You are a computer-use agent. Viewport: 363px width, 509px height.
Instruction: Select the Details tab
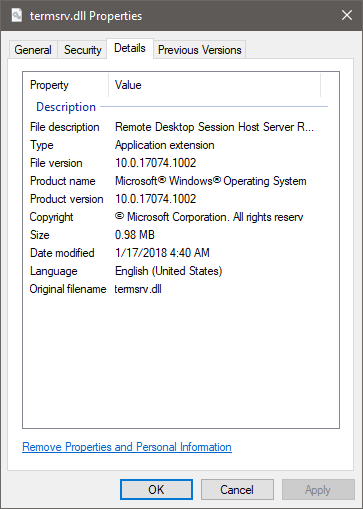(130, 48)
